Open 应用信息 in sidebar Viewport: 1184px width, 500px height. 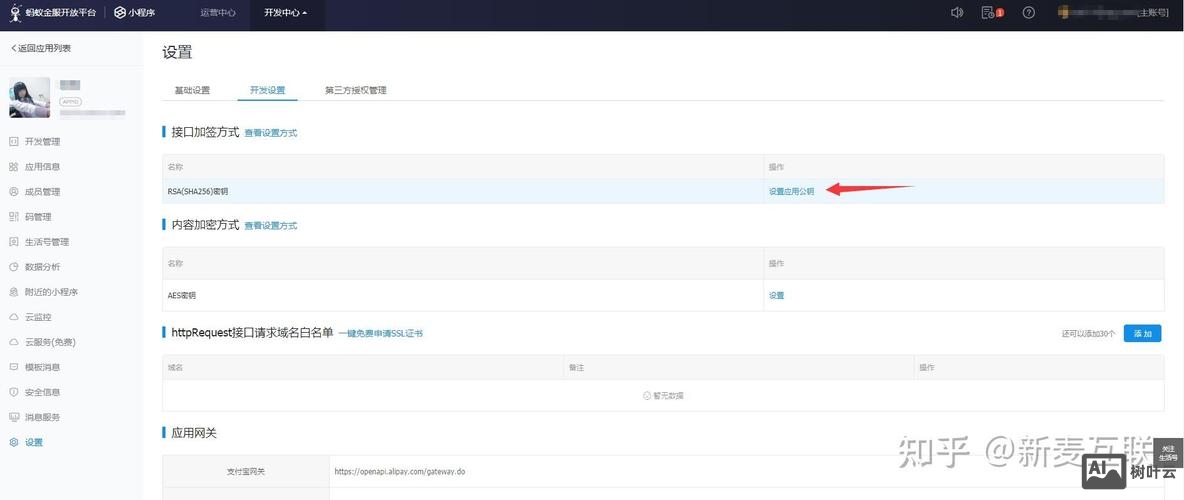[x=42, y=166]
